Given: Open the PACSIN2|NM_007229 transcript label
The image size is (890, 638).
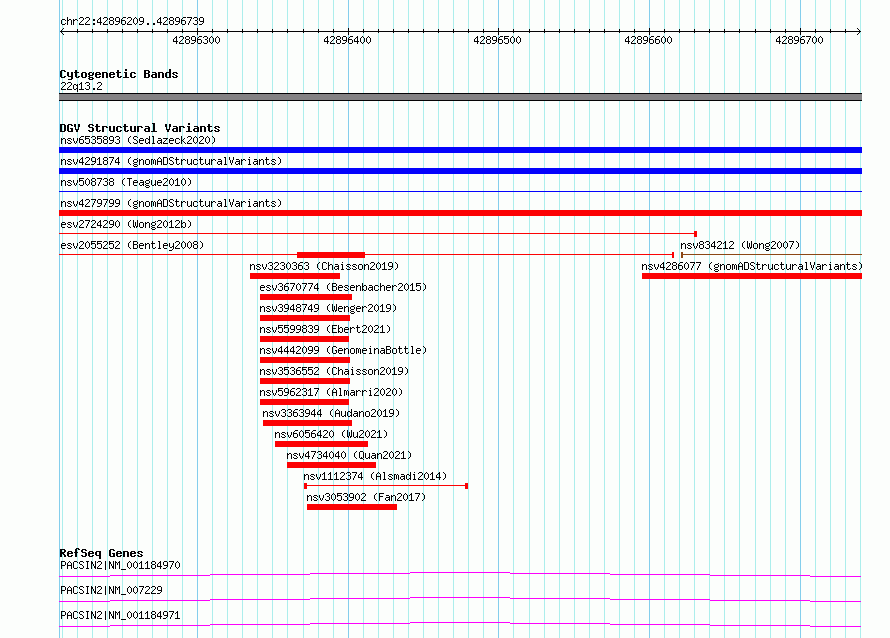Looking at the screenshot, I should pyautogui.click(x=111, y=590).
